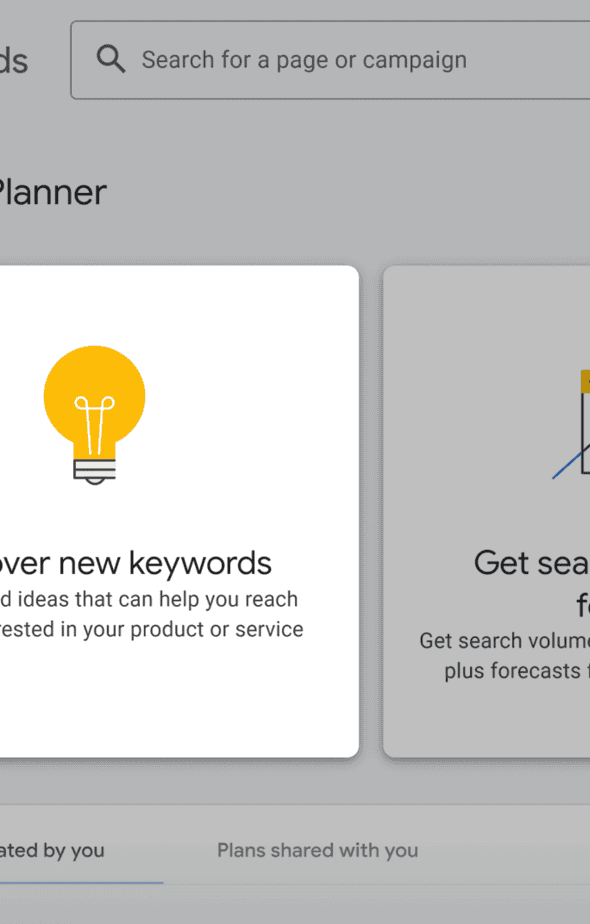The image size is (590, 924).
Task: Click the 'Get search volume' description line
Action: click(505, 641)
